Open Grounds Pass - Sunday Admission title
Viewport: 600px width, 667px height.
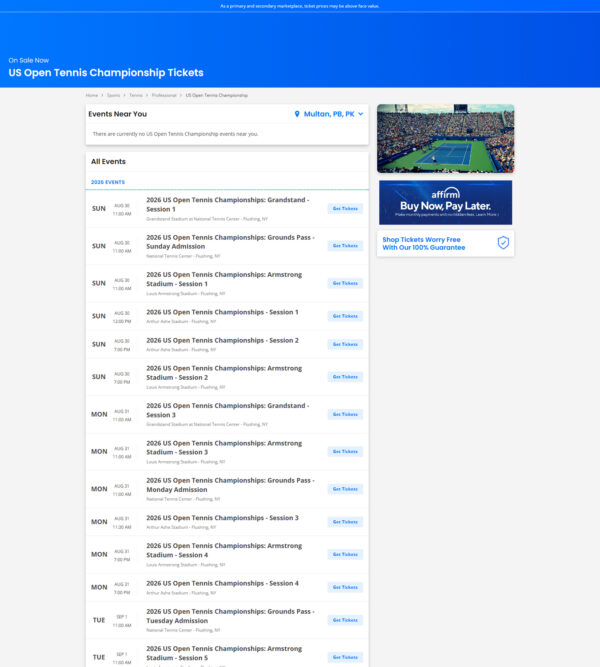tap(230, 242)
